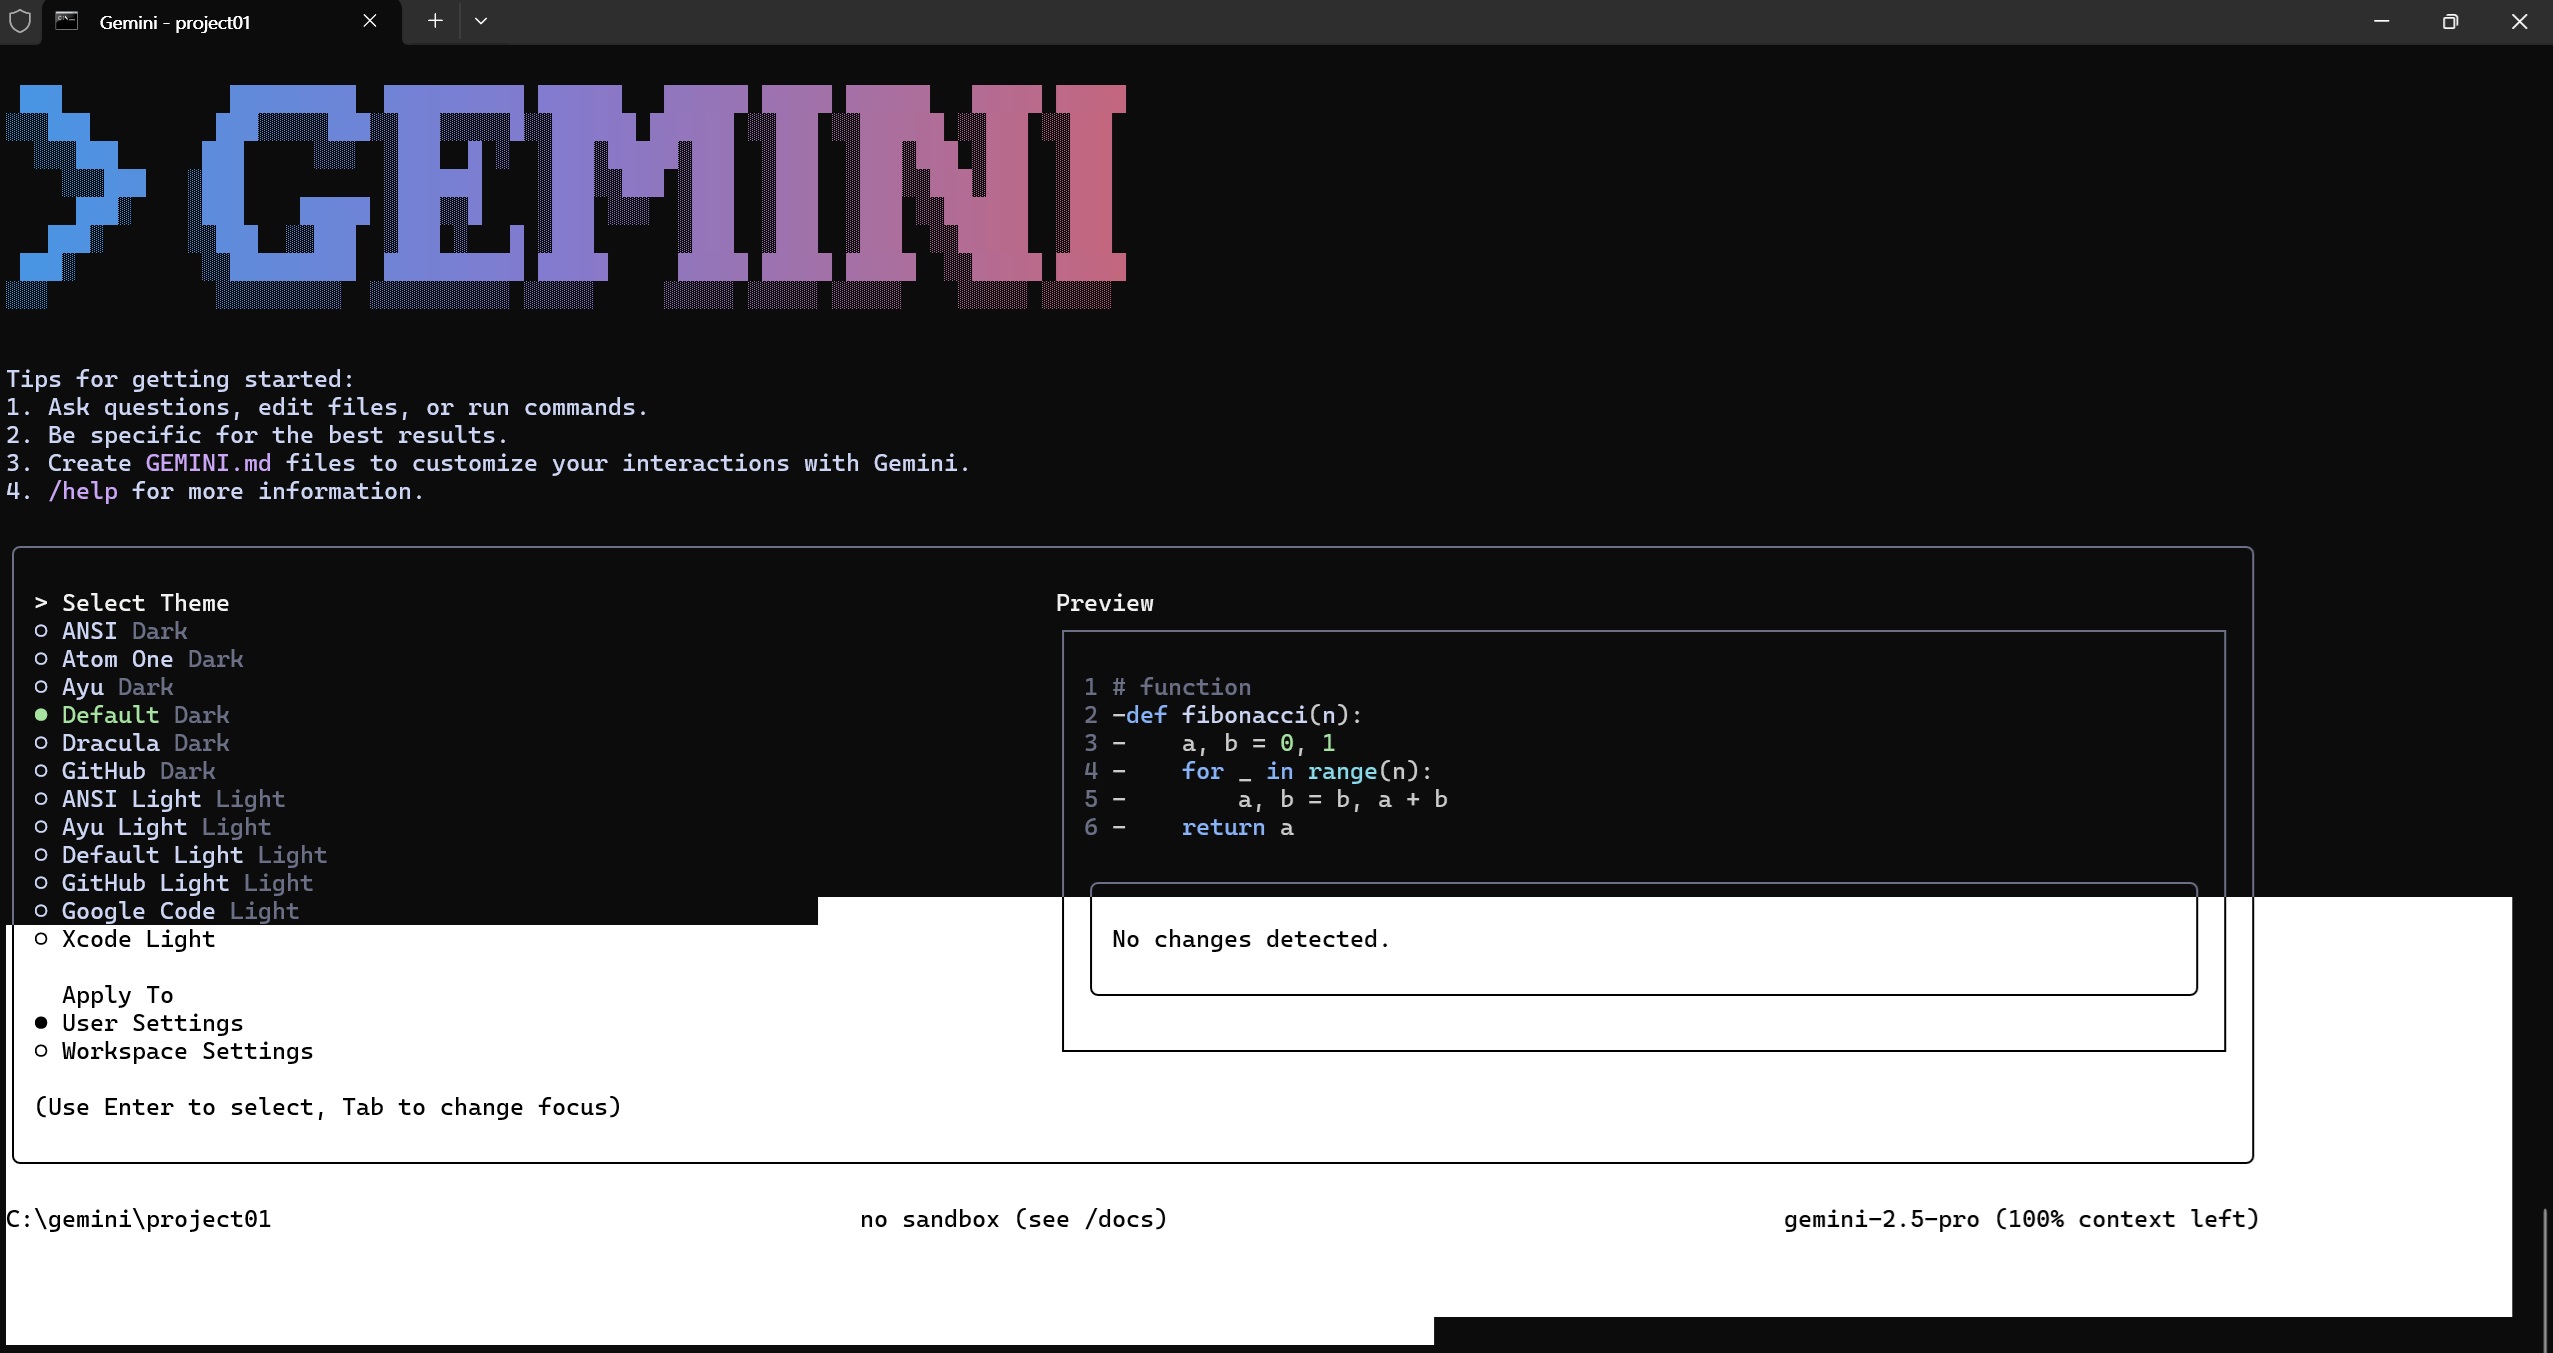Screen dimensions: 2553x1353
Task: Select User Settings radio option
Action: (152, 1023)
